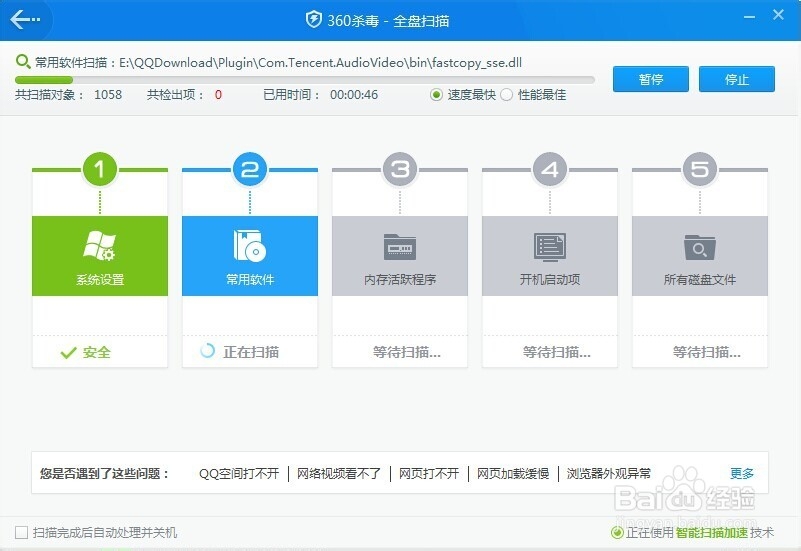Click the 360 shield logo in title

click(x=313, y=20)
